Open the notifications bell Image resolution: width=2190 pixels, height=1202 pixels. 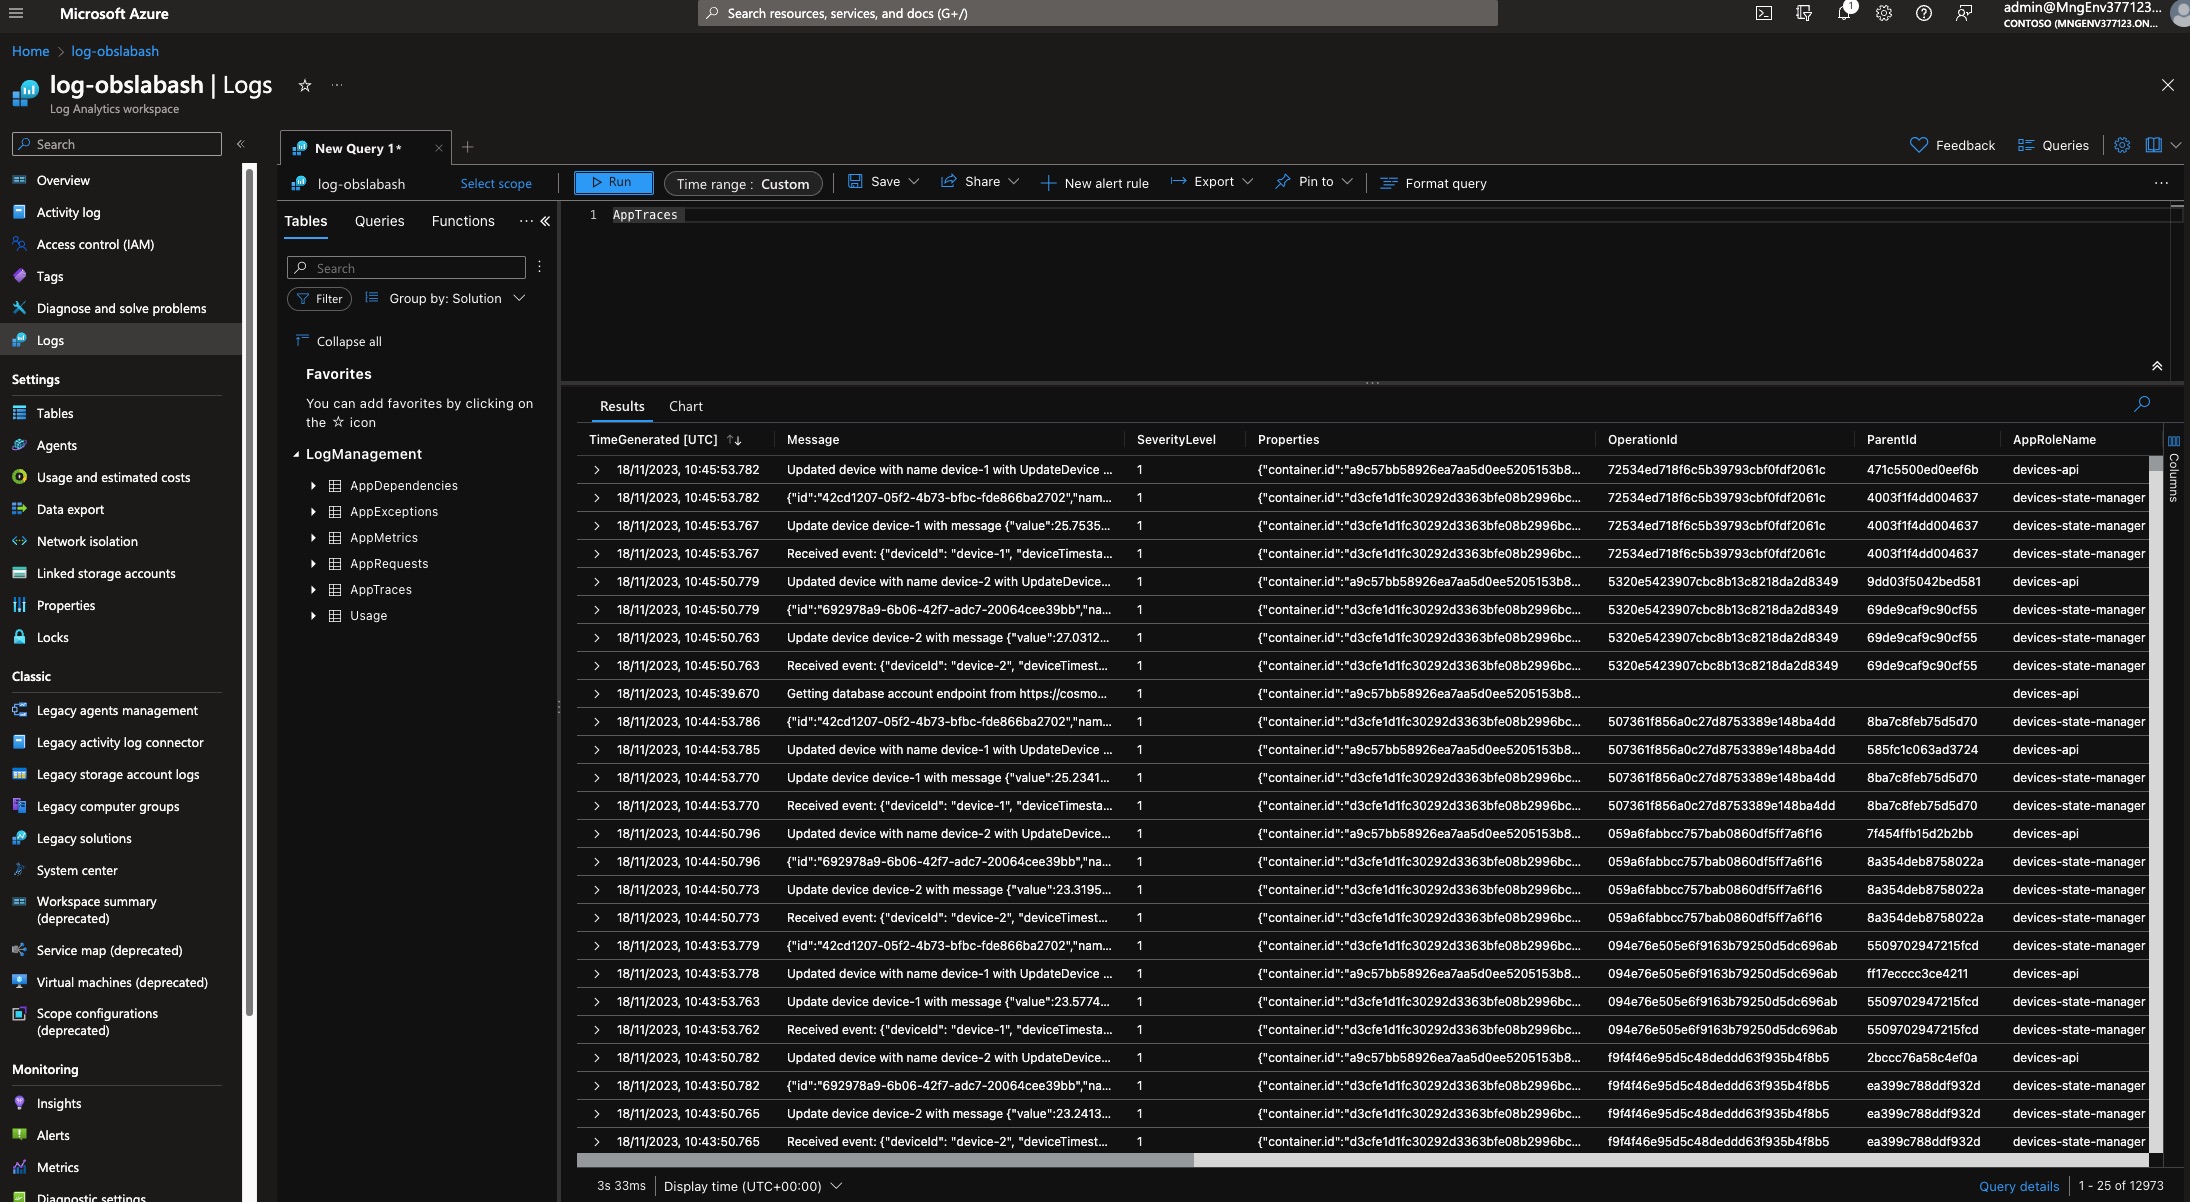(1844, 13)
